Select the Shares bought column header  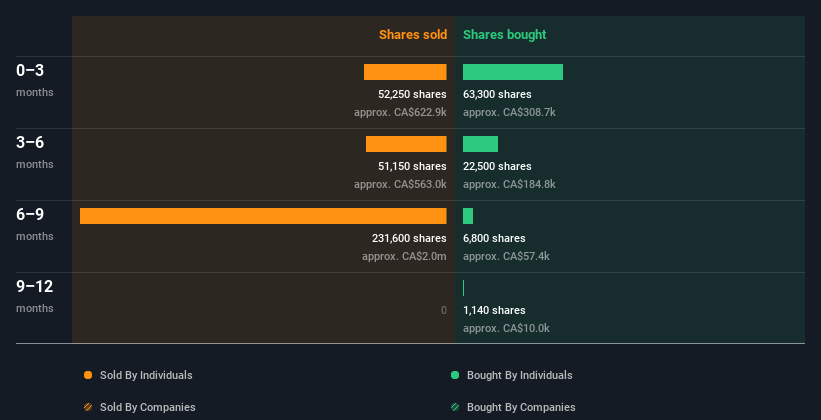pyautogui.click(x=504, y=35)
